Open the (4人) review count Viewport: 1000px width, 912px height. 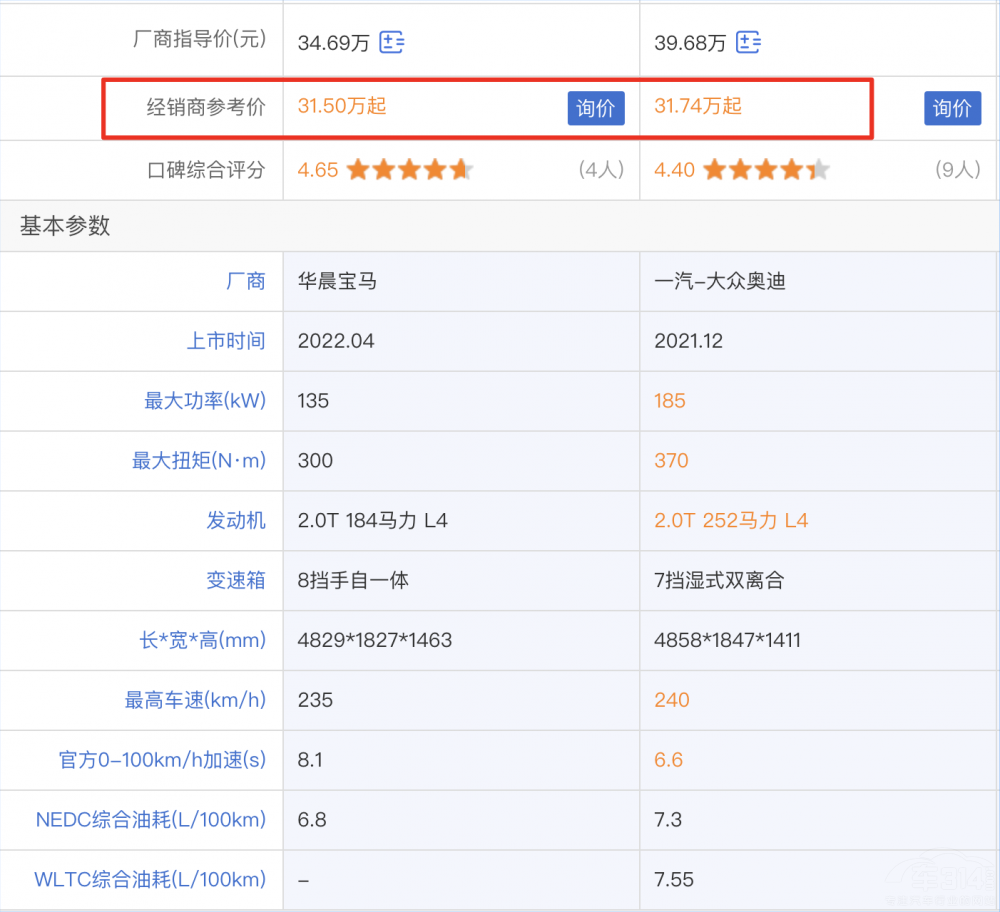point(601,170)
